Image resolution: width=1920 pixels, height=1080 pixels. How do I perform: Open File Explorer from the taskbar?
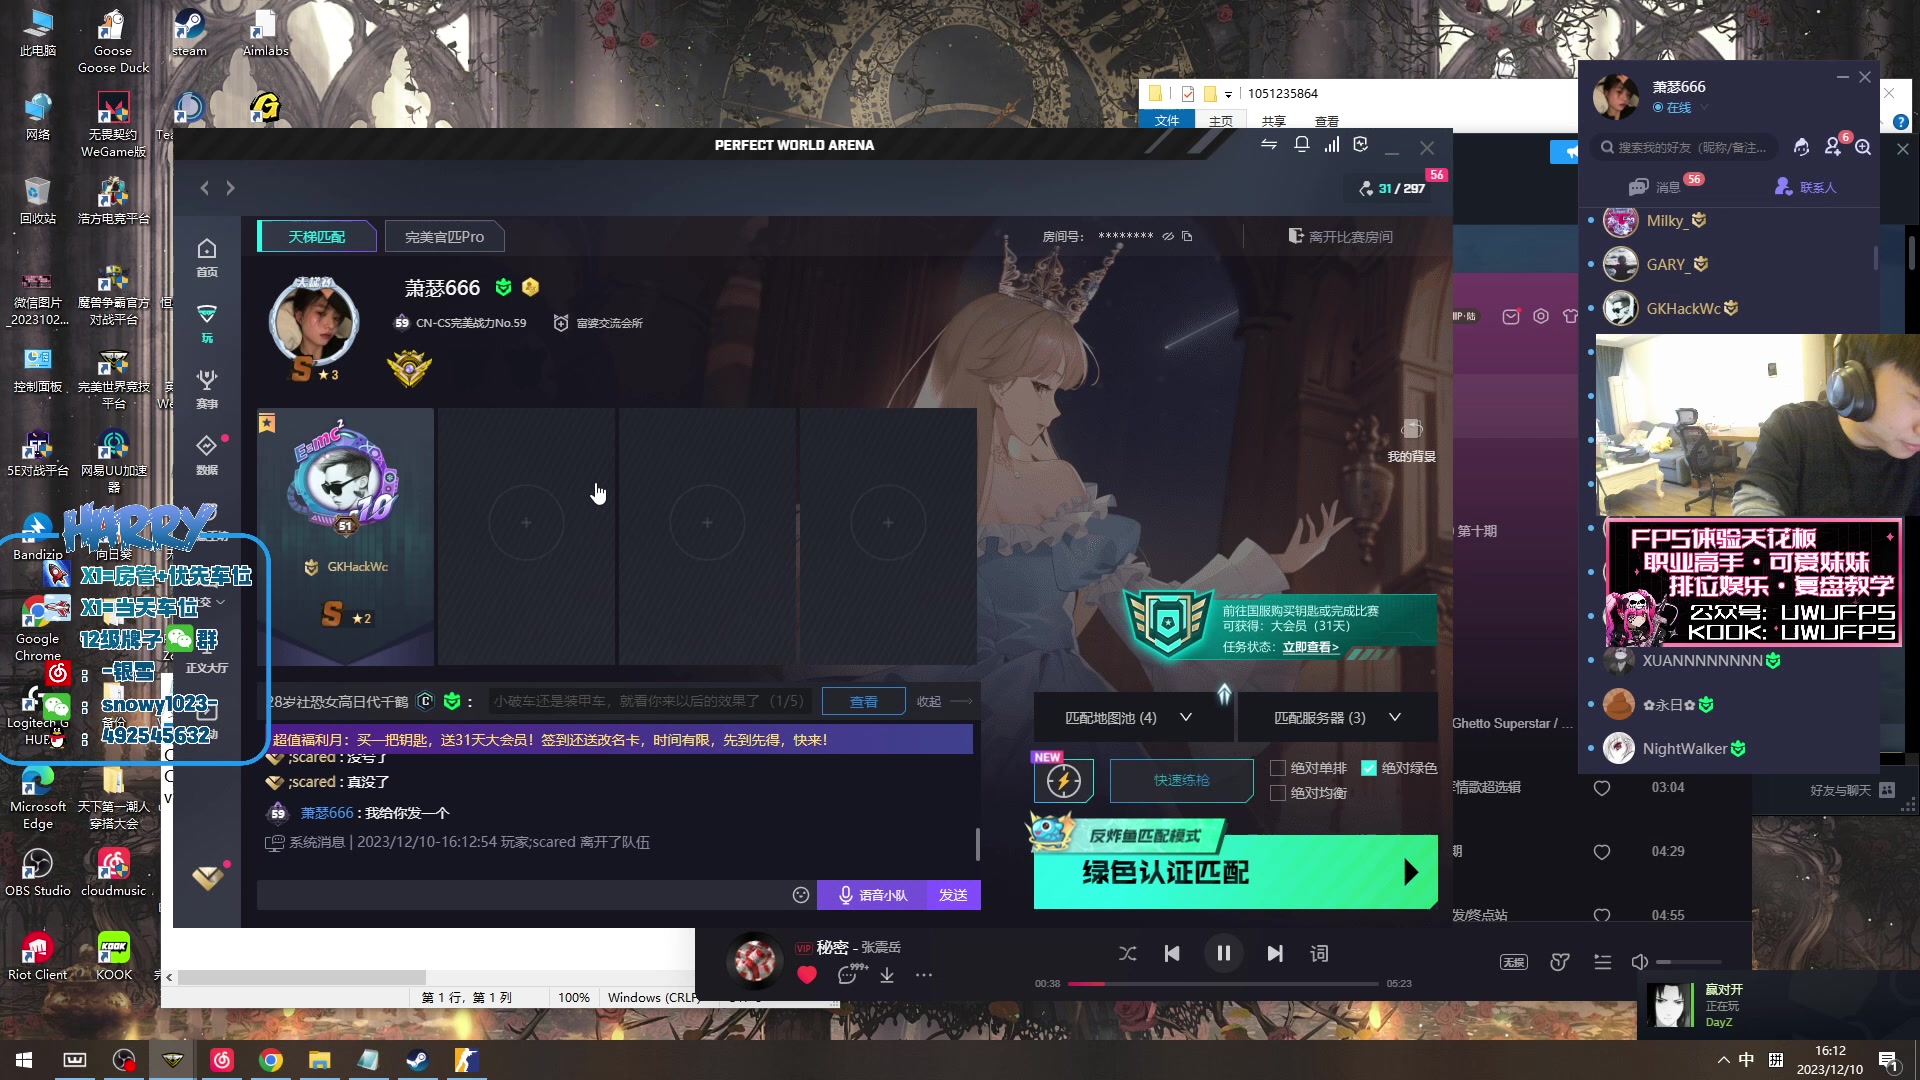click(319, 1060)
